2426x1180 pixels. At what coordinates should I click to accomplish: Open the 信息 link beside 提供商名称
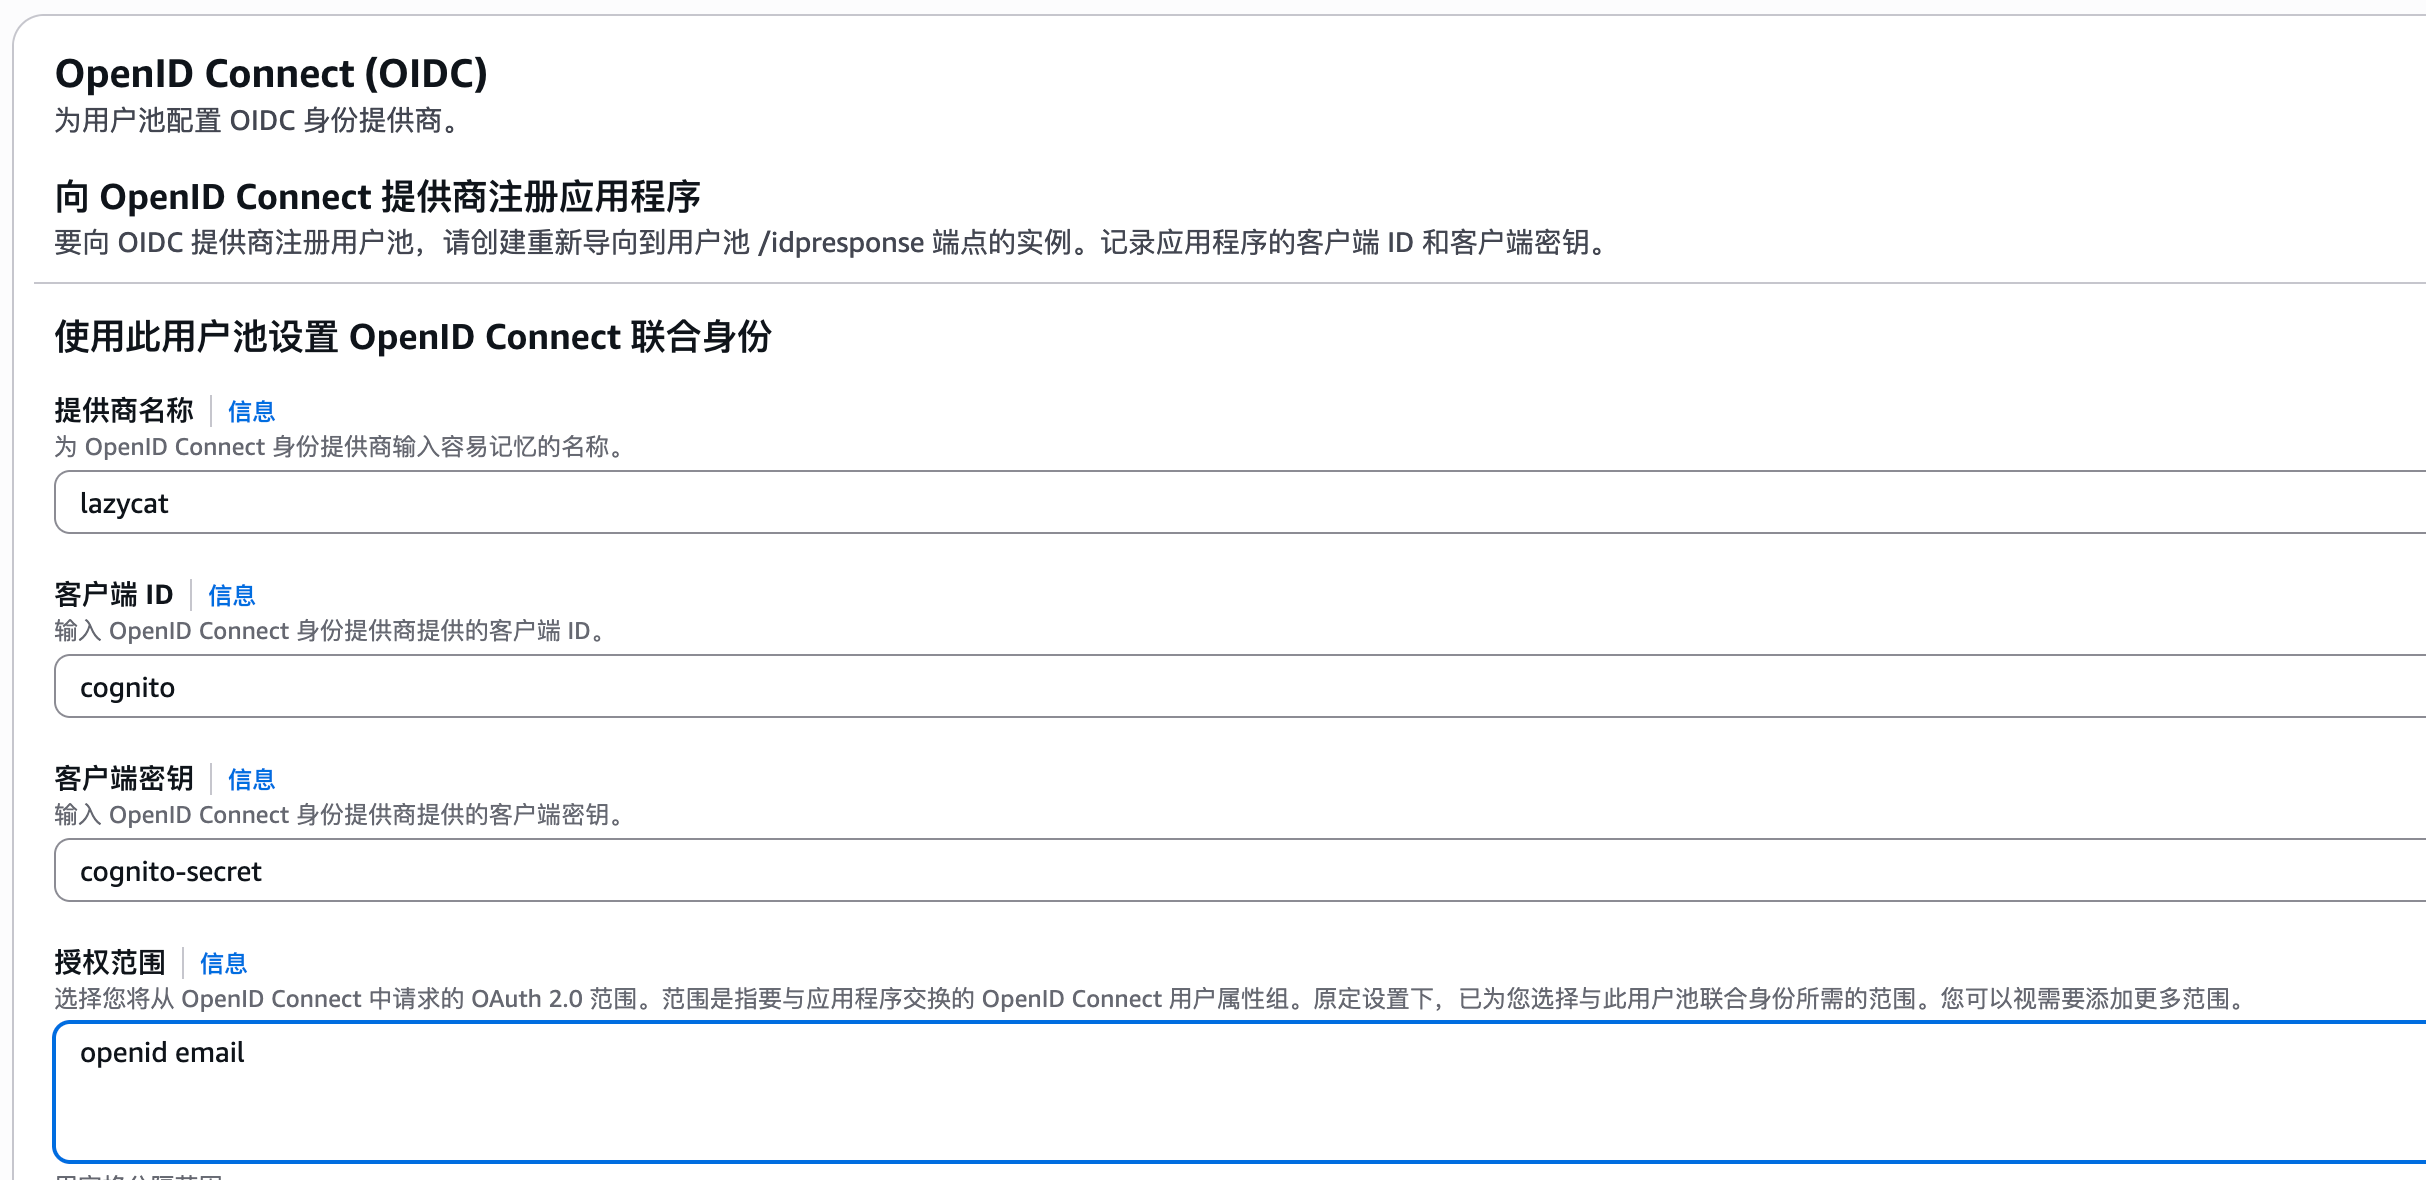(x=251, y=411)
